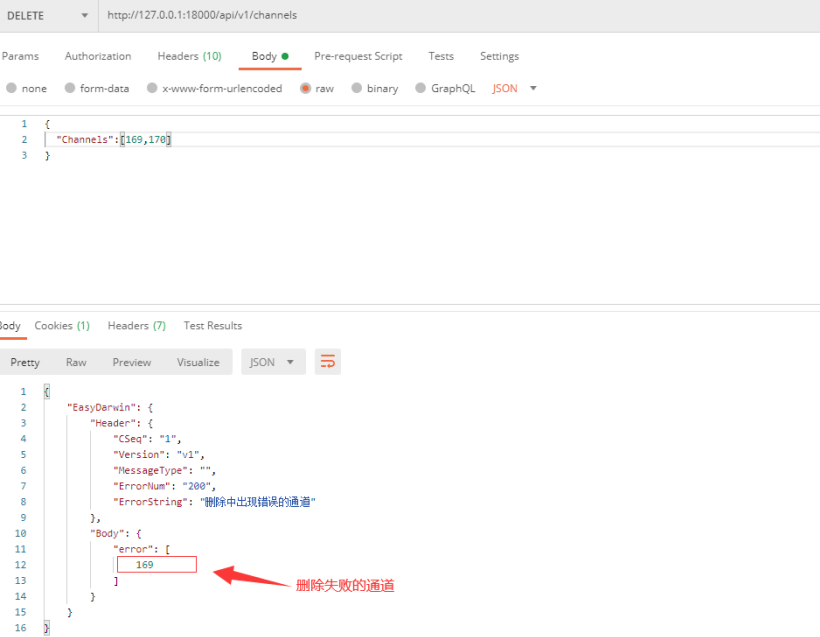Switch to the Authorization tab
This screenshot has width=820, height=637.
98,56
